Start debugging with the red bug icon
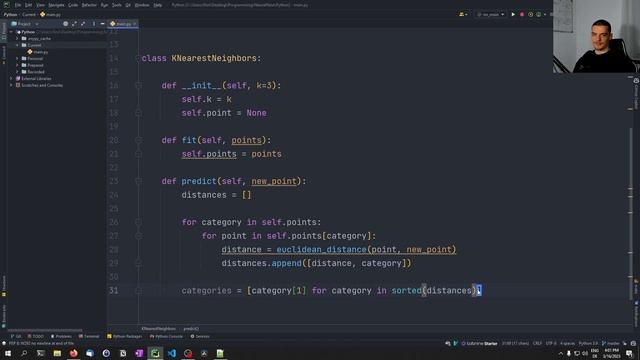 522,14
